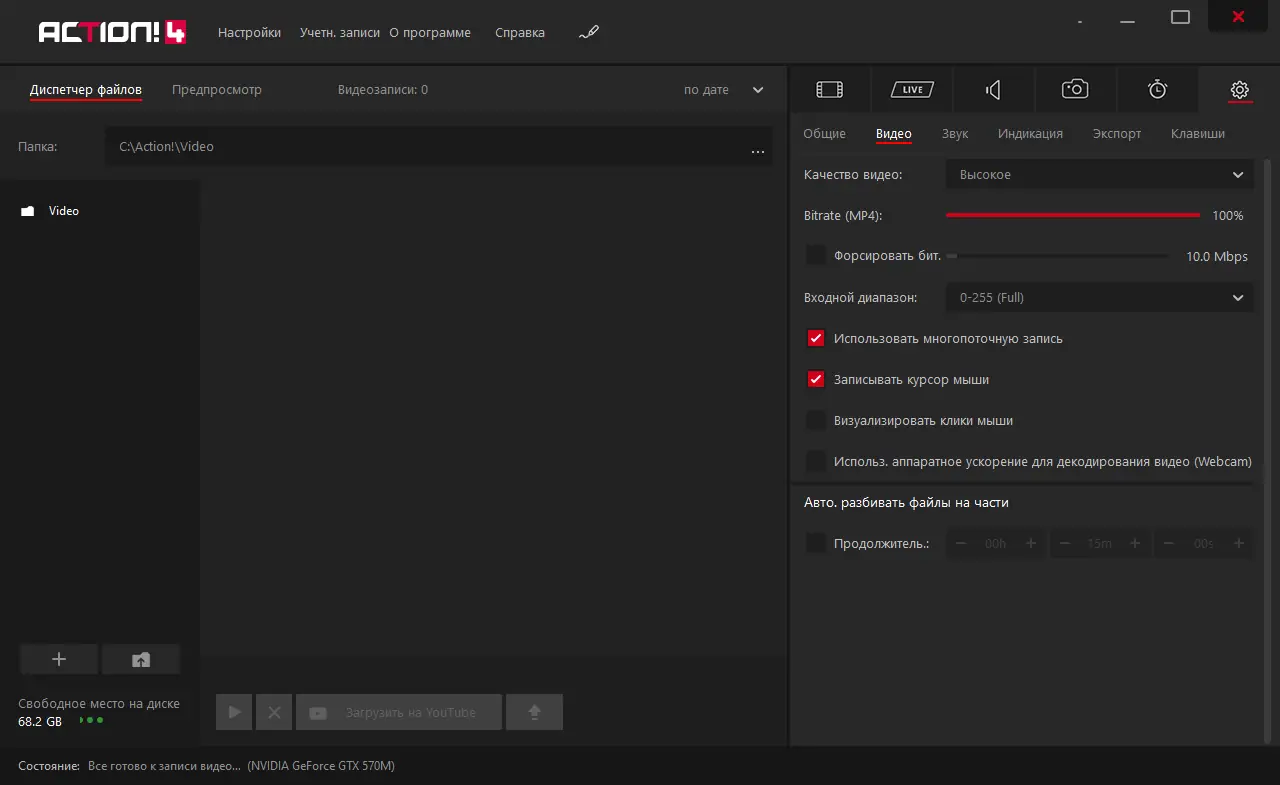Open the LIVE streaming mode icon

click(x=912, y=90)
